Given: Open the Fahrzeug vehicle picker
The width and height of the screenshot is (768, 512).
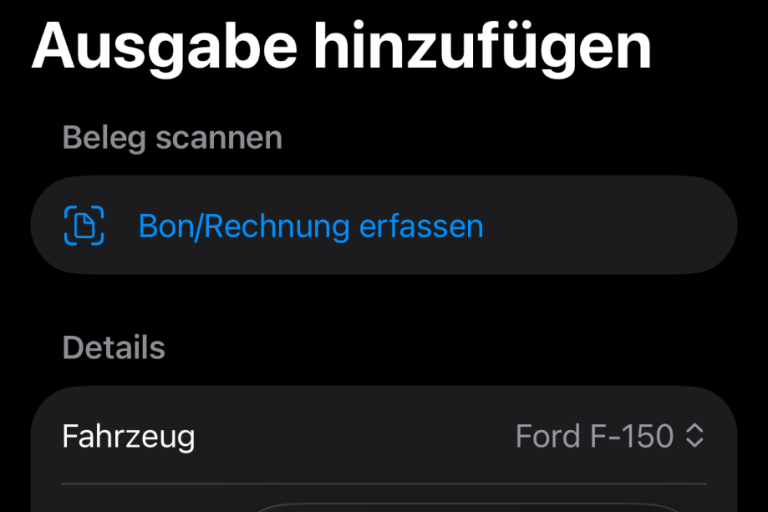Looking at the screenshot, I should click(384, 436).
